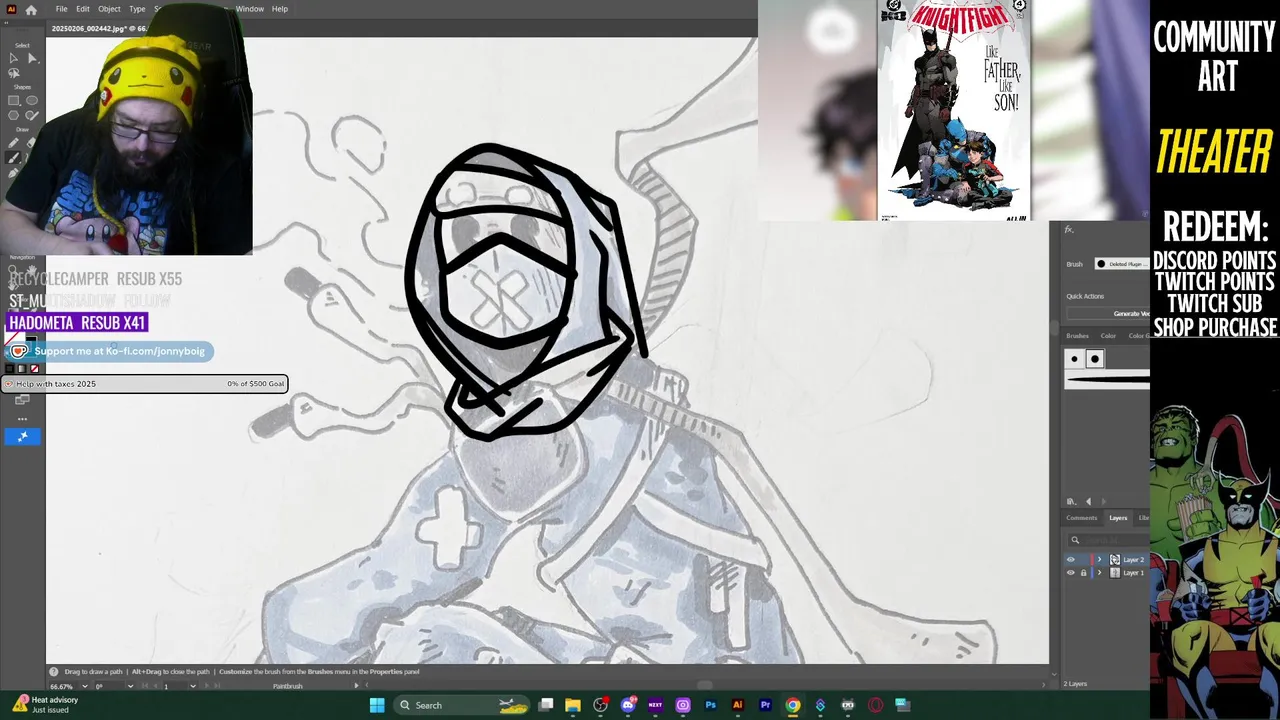Select the Direct Selection tool

click(32, 59)
